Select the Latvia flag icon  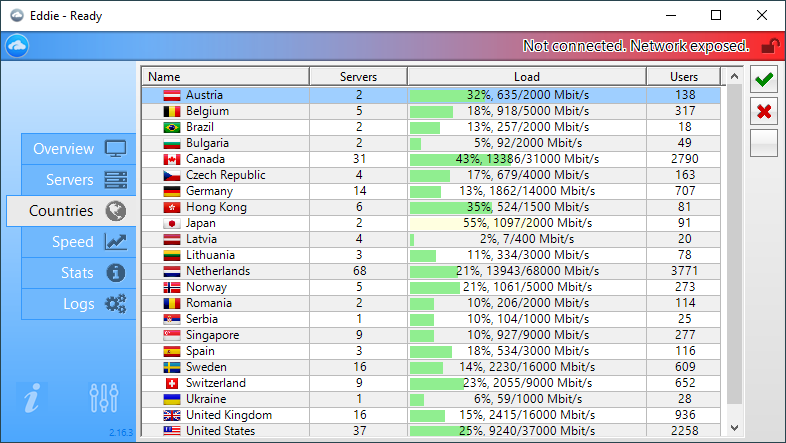[171, 240]
